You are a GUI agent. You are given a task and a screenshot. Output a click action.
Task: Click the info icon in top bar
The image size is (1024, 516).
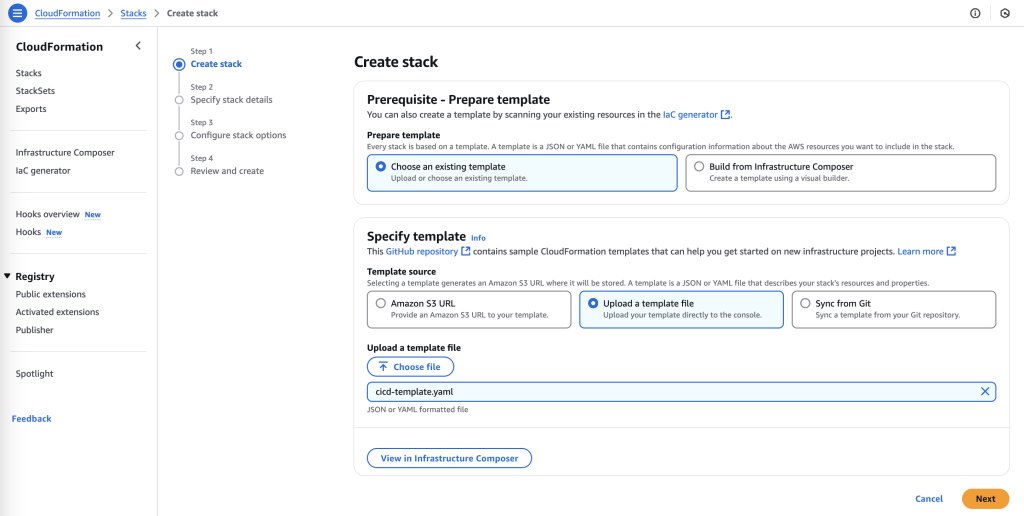pos(975,13)
